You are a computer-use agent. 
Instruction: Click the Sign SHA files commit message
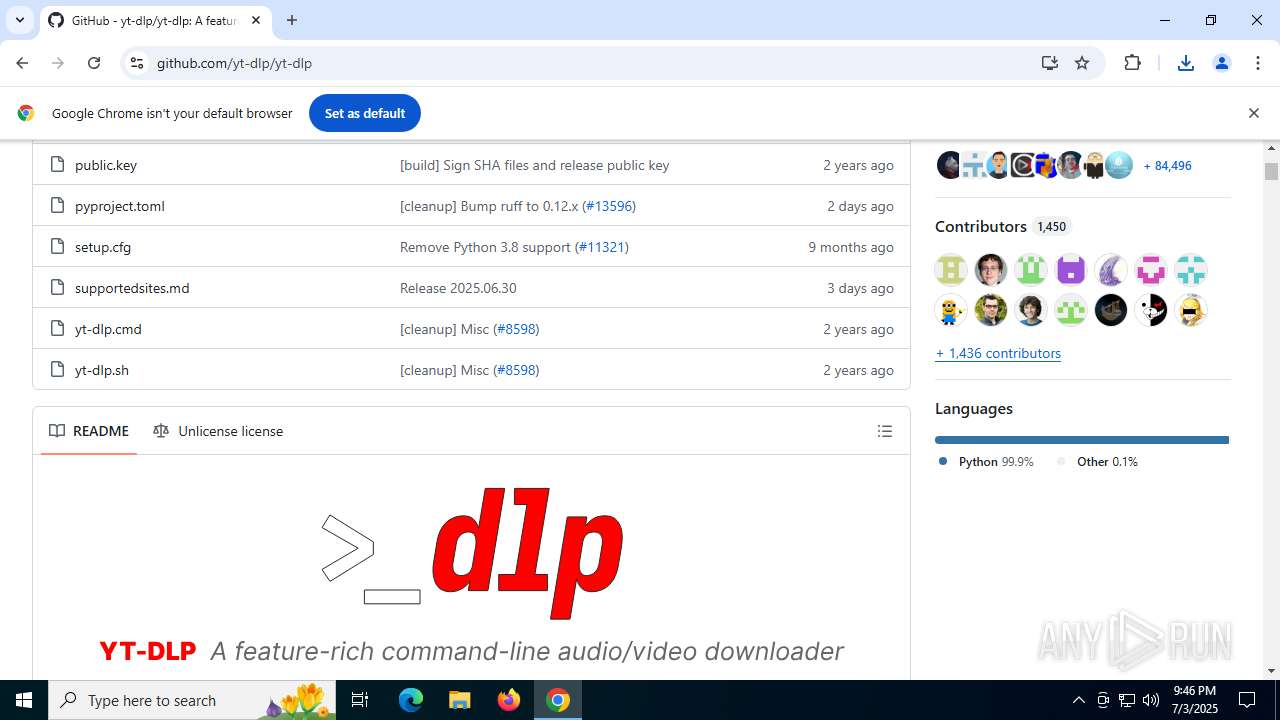[534, 165]
